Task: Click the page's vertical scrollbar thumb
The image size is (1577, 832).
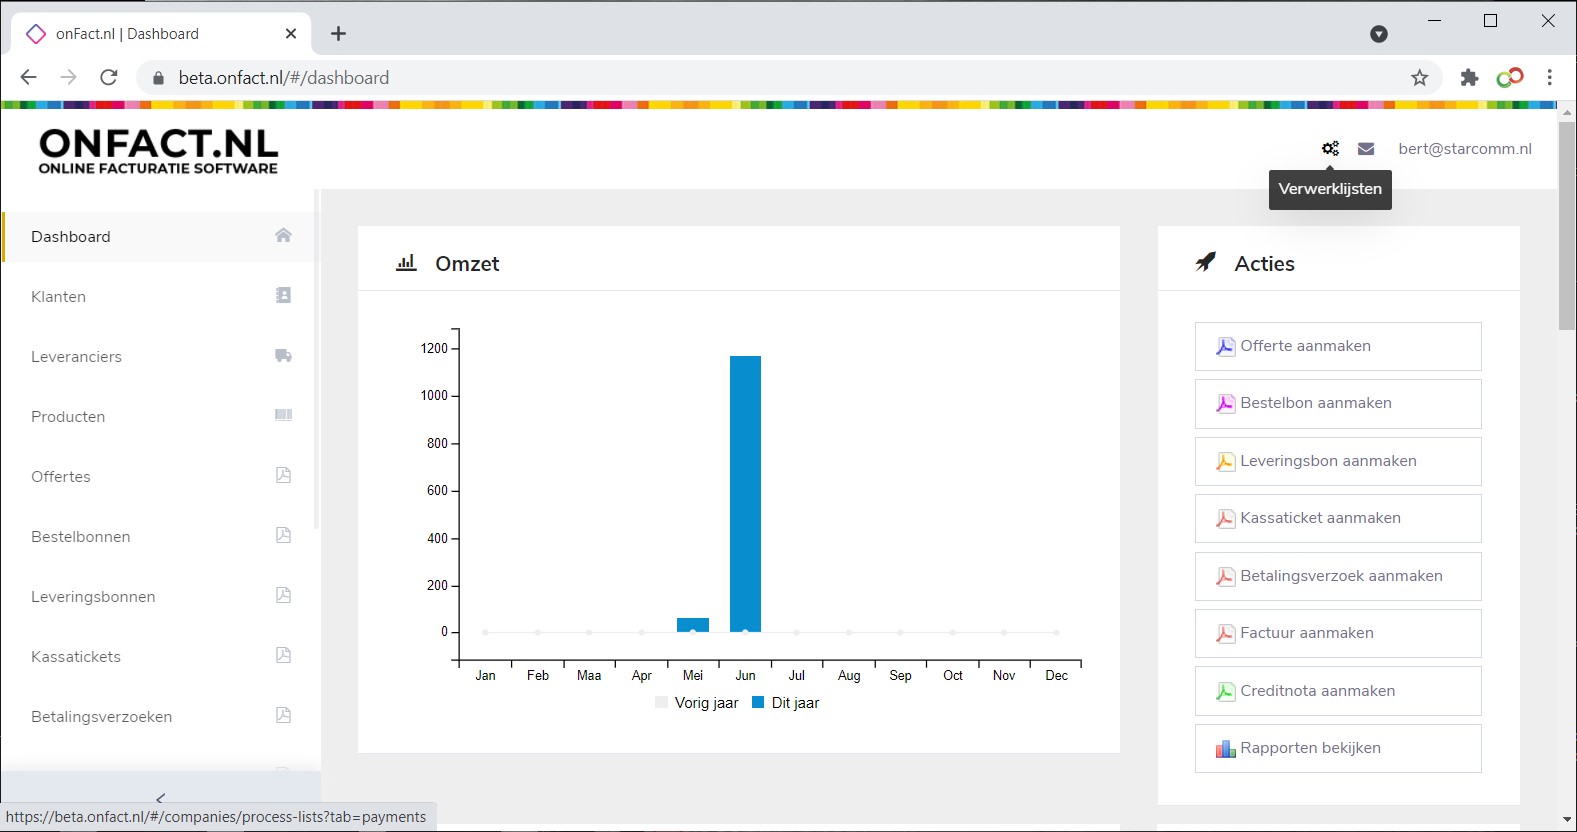Action: (1567, 225)
